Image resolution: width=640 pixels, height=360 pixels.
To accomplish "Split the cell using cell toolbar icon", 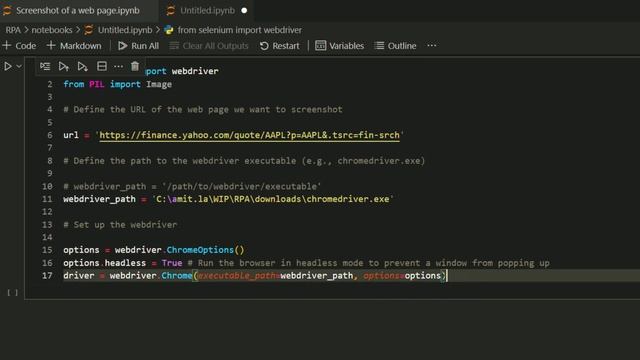I will coord(102,66).
